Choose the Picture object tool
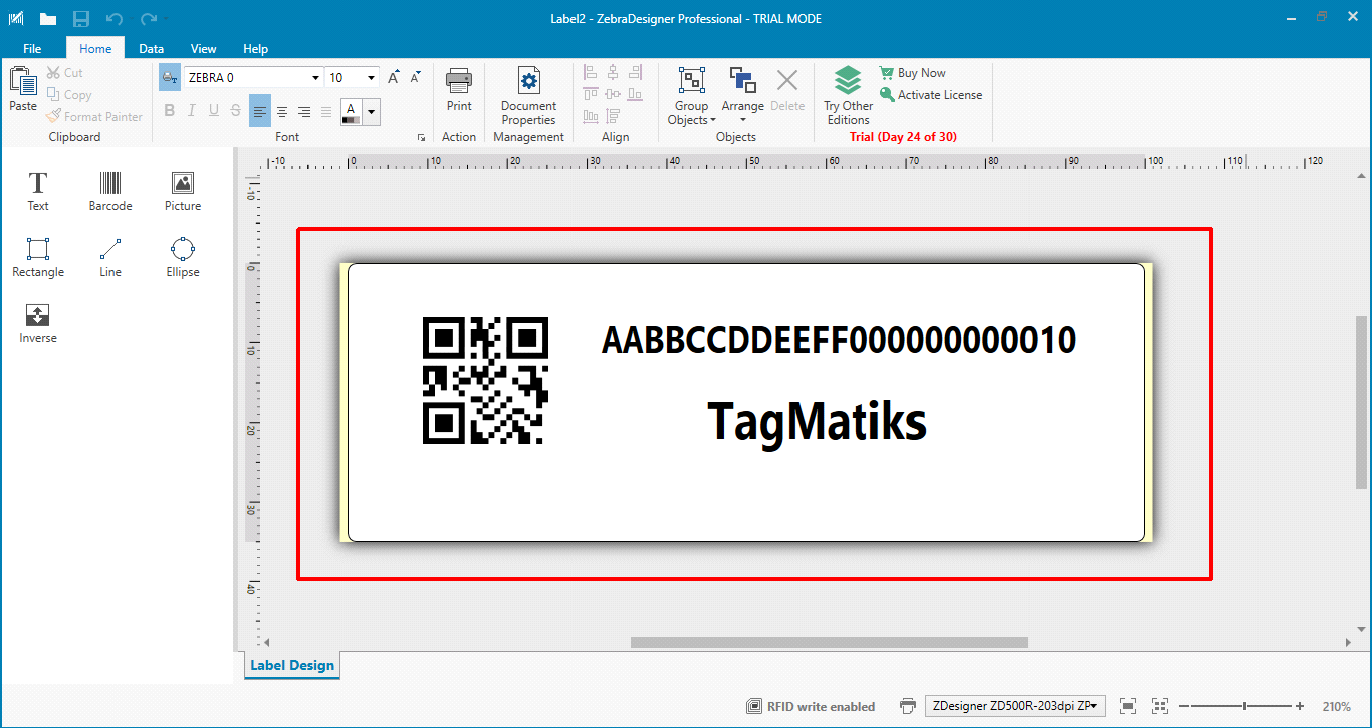 [183, 191]
